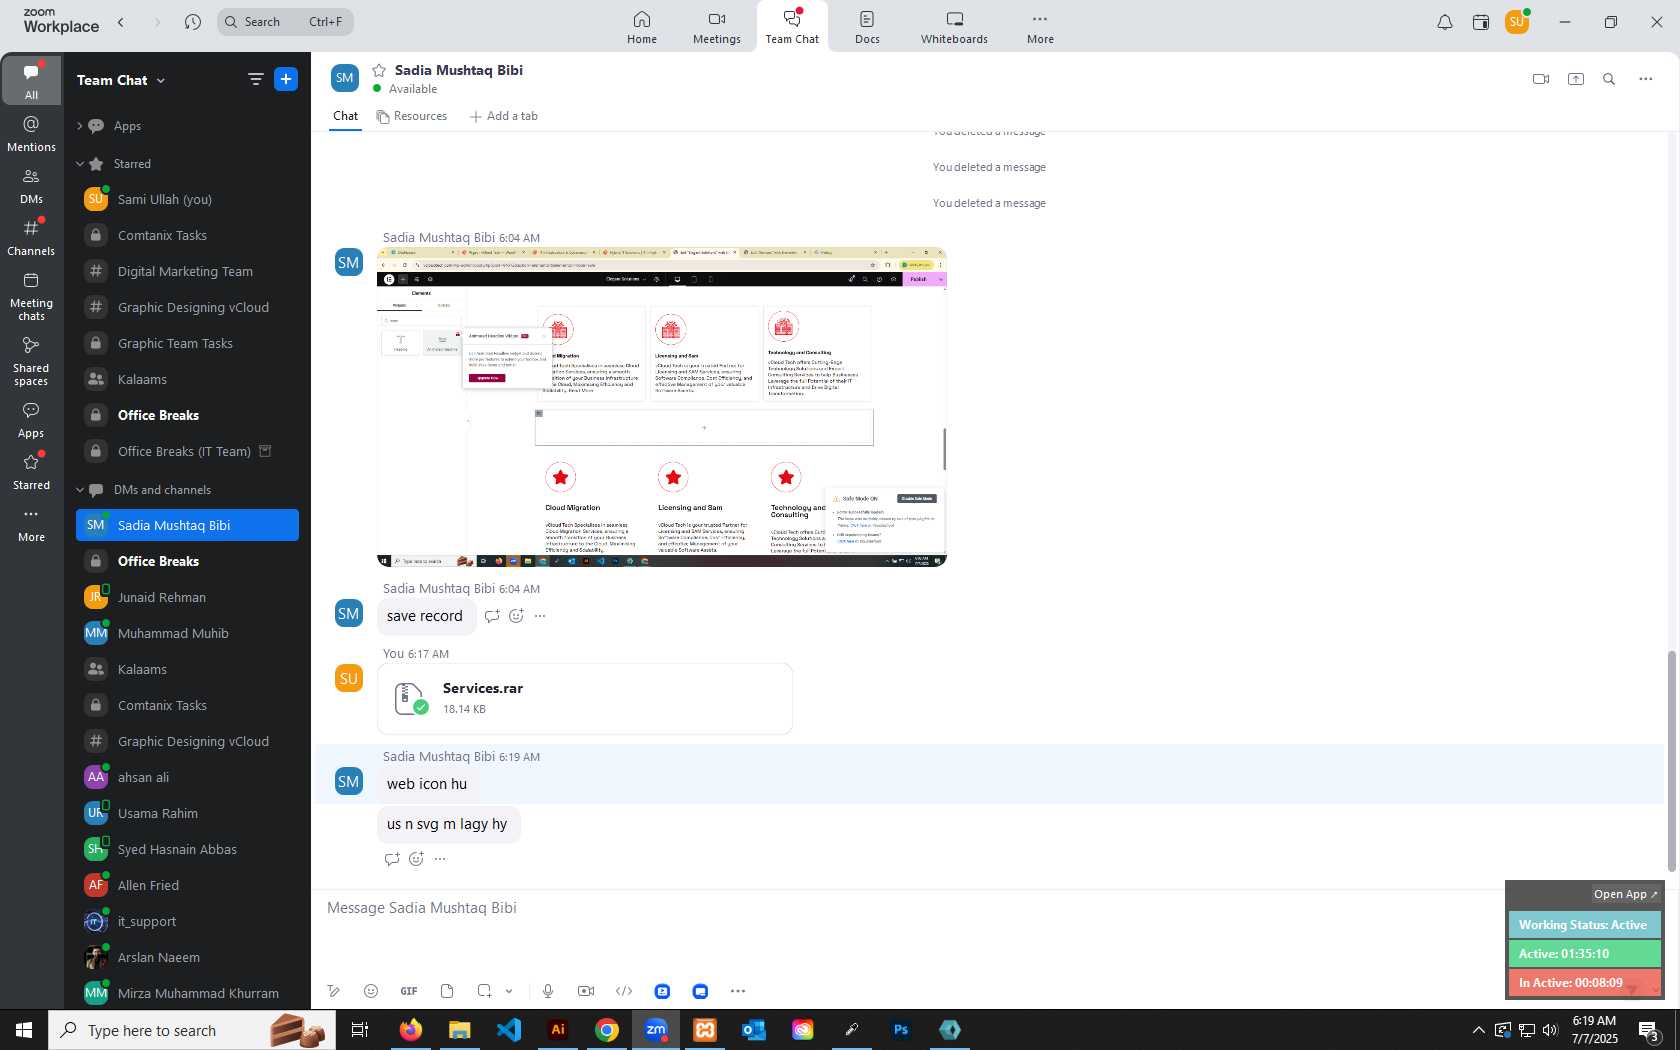Viewport: 1680px width, 1050px height.
Task: Open the calendar icon in top bar
Action: 1481,22
